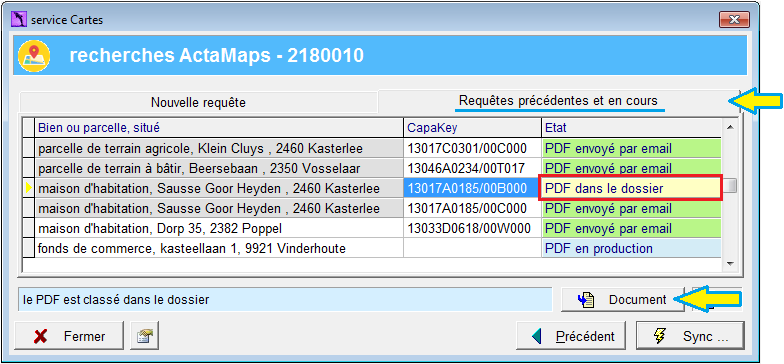784x364 pixels.
Task: Click the service Cartes title bar icon
Action: (x=20, y=20)
